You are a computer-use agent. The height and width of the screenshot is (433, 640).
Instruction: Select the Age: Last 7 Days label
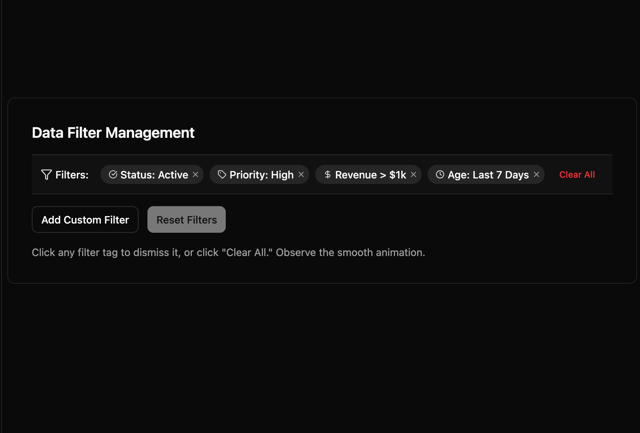click(x=488, y=175)
